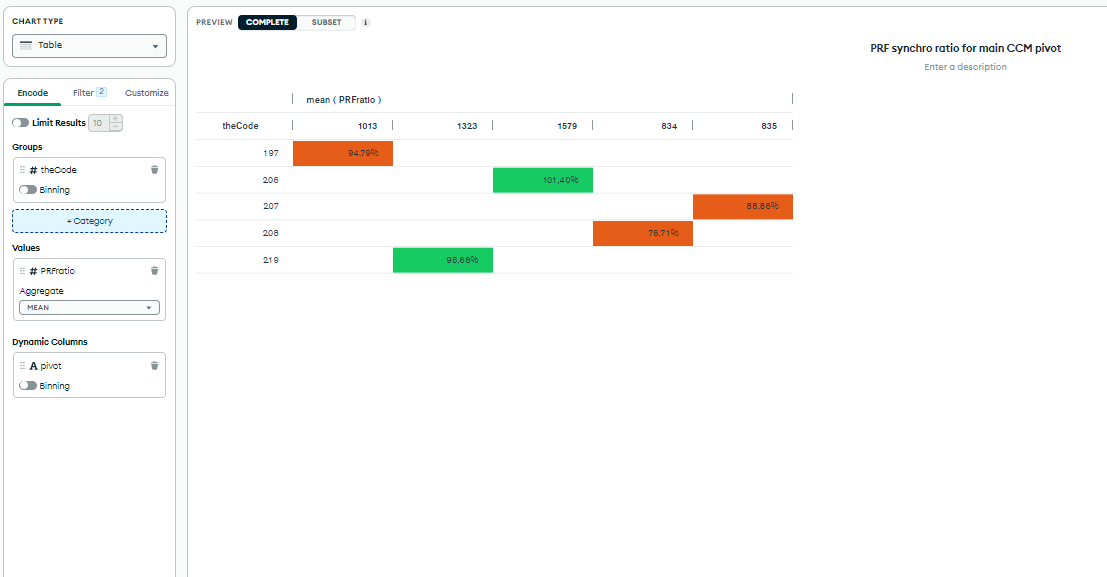Image resolution: width=1107 pixels, height=577 pixels.
Task: Click the increment arrow on the Limit Results stepper
Action: (116, 119)
